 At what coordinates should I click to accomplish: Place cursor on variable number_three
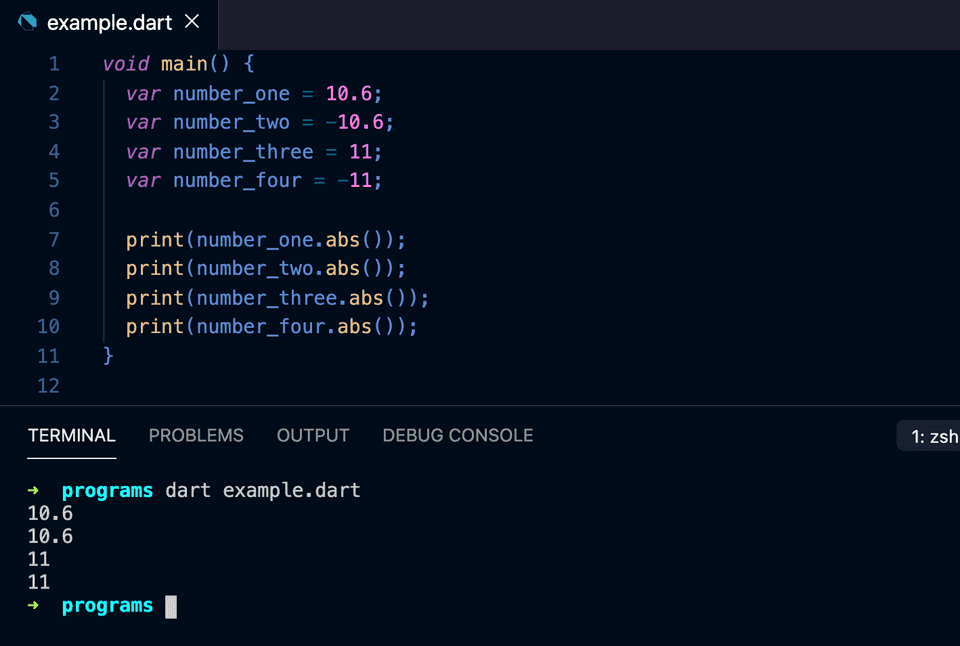tap(243, 151)
